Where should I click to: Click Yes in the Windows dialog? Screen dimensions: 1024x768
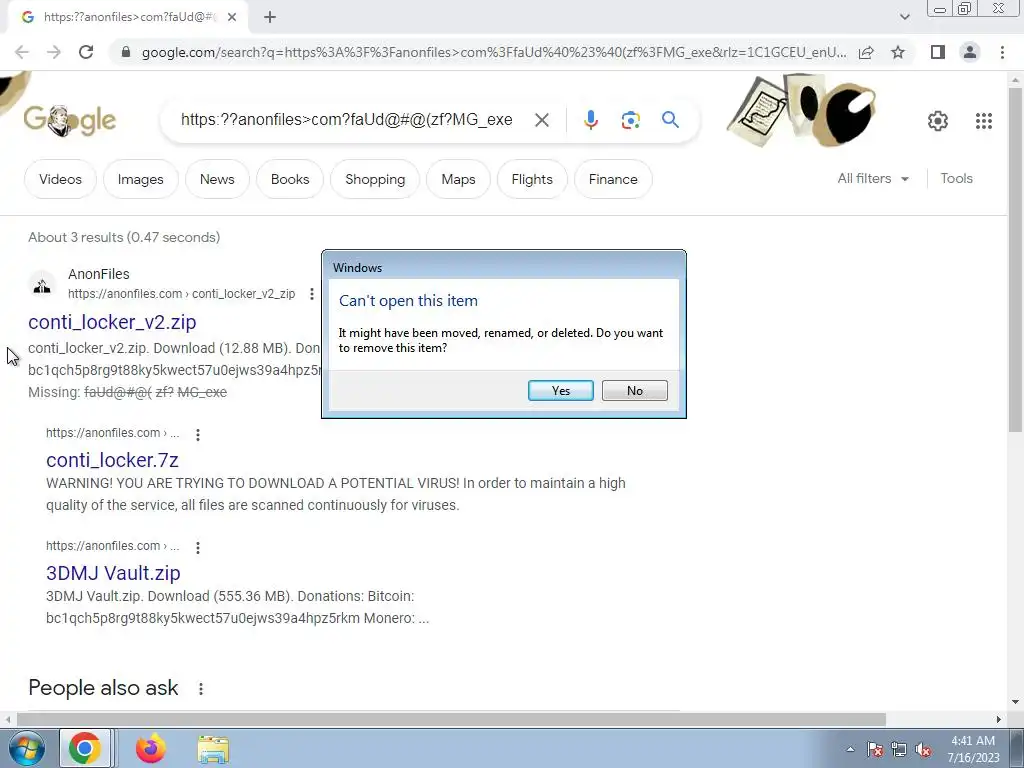coord(560,391)
